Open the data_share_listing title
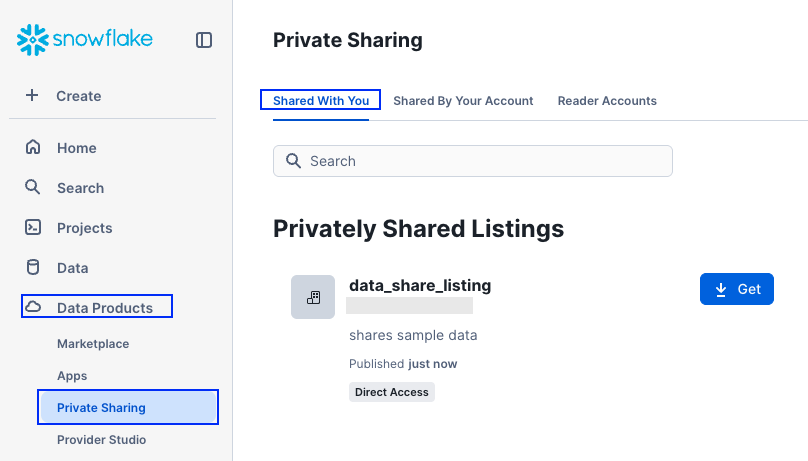Screen dimensions: 808x461 tap(420, 285)
